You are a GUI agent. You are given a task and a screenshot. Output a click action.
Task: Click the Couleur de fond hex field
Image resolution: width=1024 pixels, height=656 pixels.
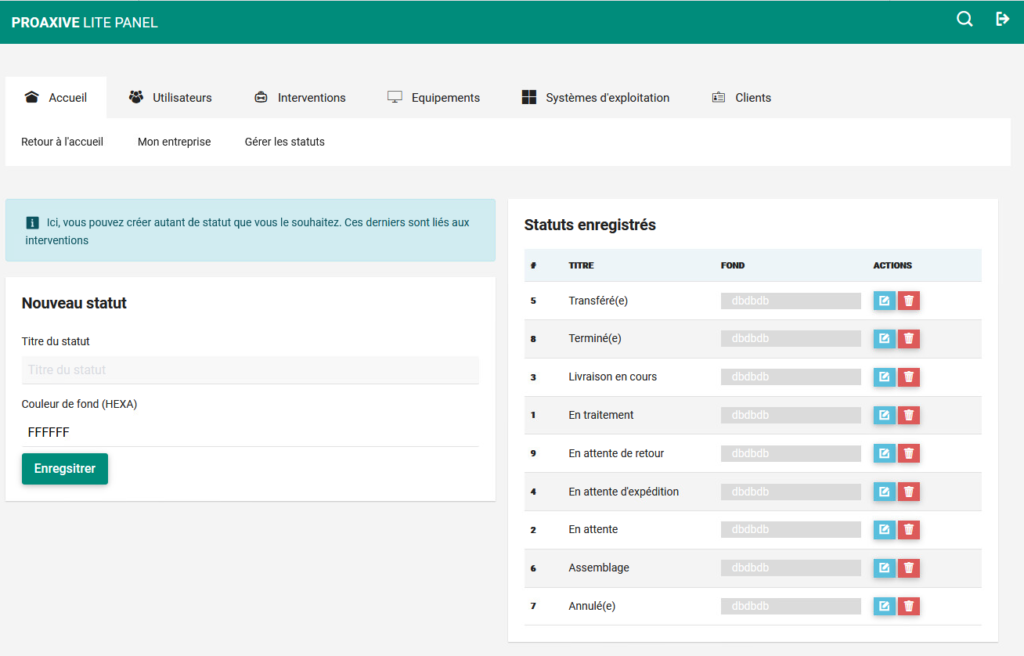pyautogui.click(x=250, y=432)
